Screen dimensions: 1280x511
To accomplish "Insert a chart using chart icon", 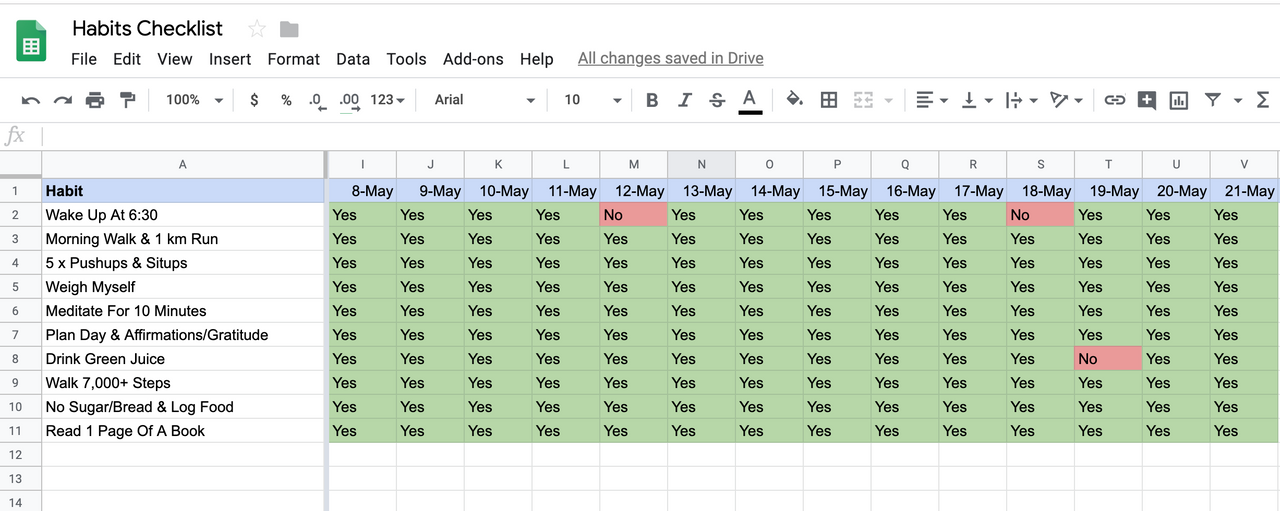I will (1179, 100).
